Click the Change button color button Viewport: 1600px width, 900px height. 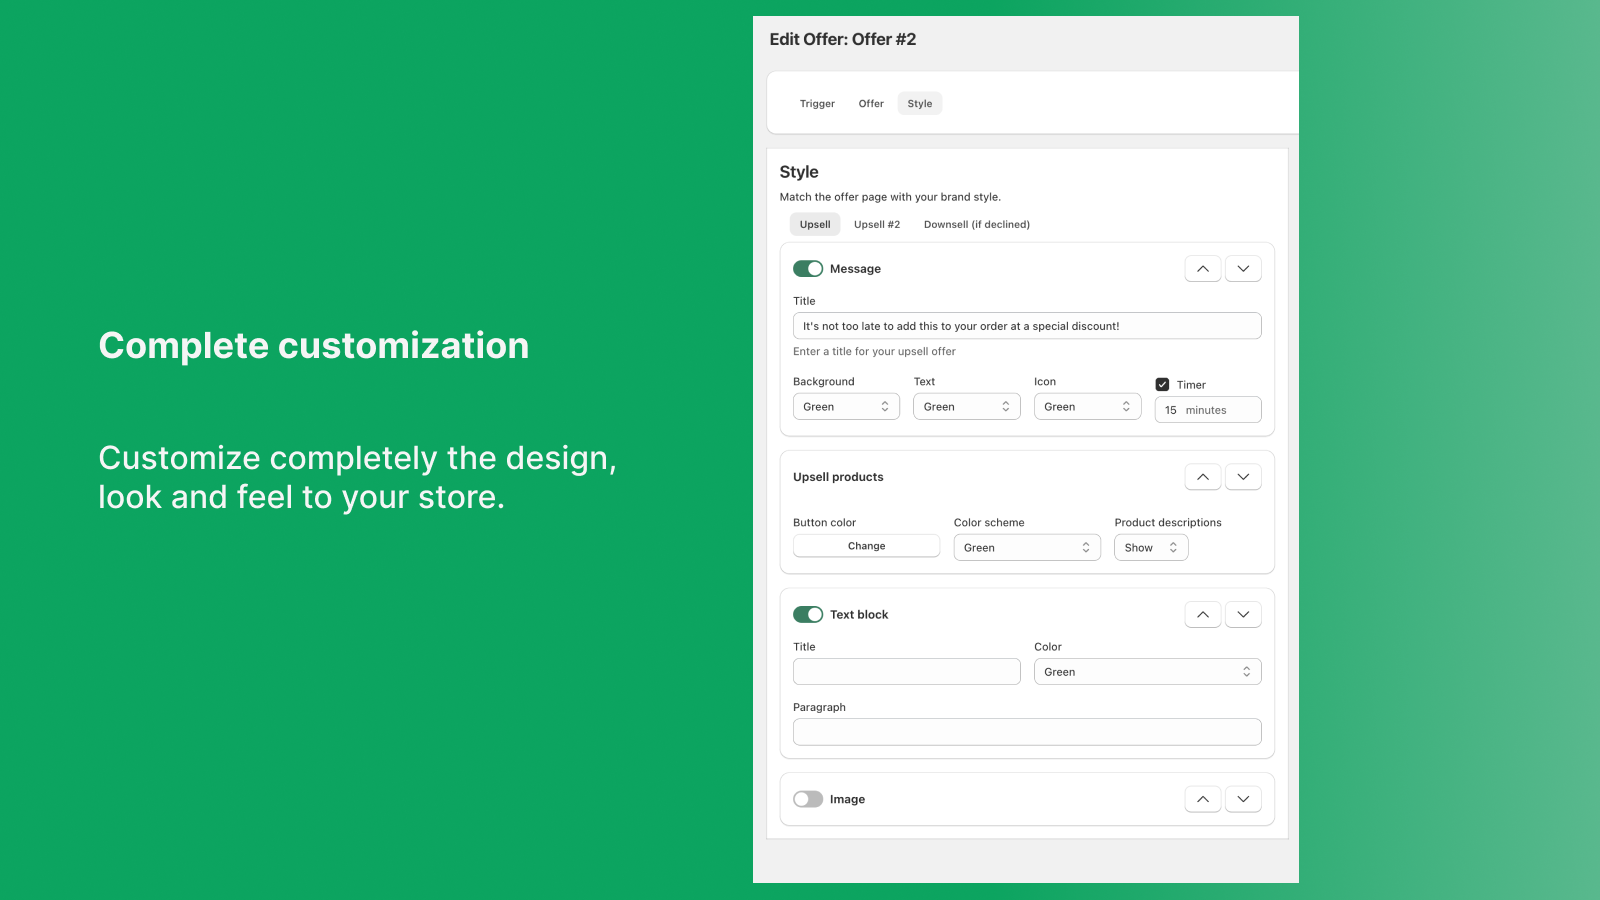click(866, 546)
